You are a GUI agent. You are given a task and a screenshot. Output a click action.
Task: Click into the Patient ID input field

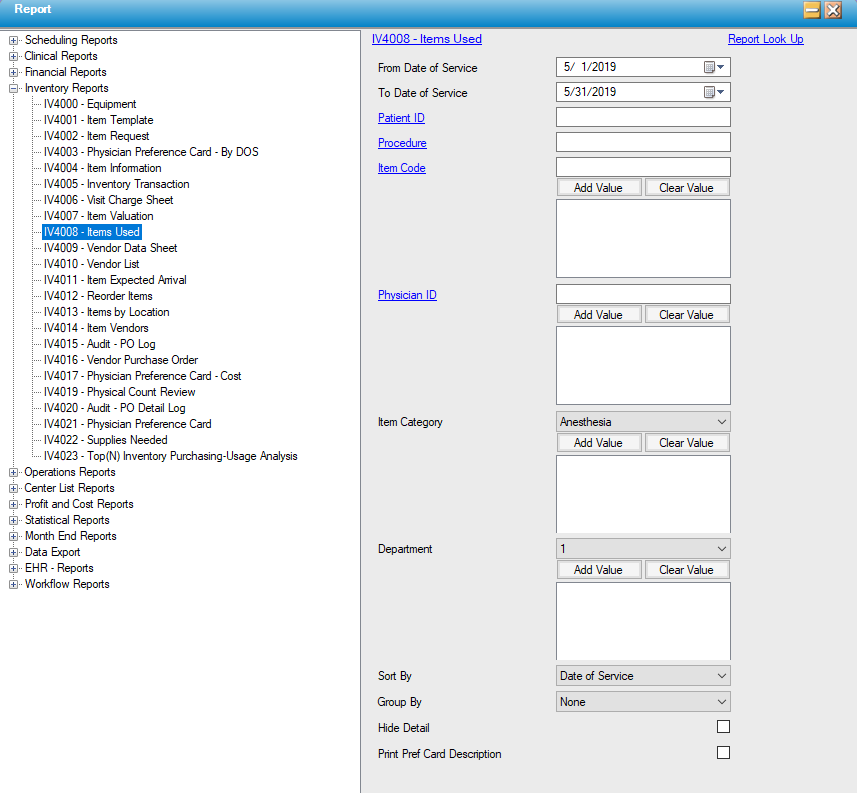[x=642, y=118]
